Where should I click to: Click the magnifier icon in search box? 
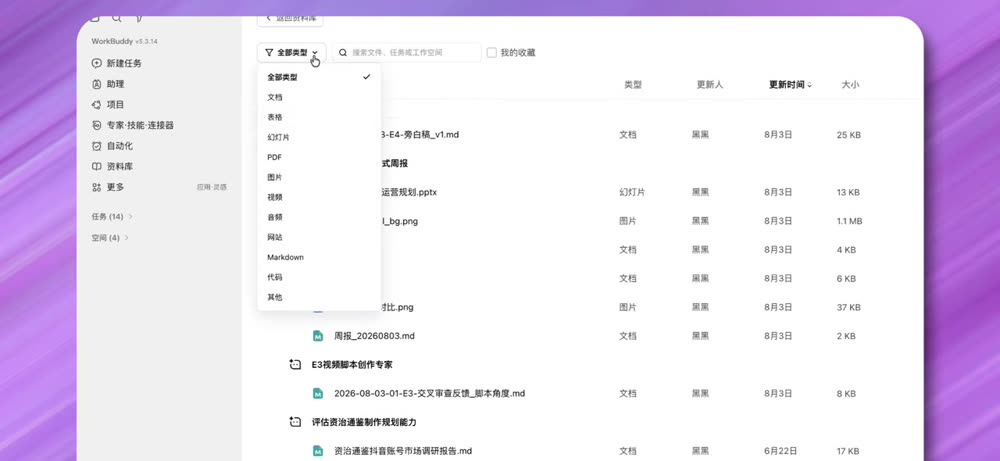tap(343, 52)
